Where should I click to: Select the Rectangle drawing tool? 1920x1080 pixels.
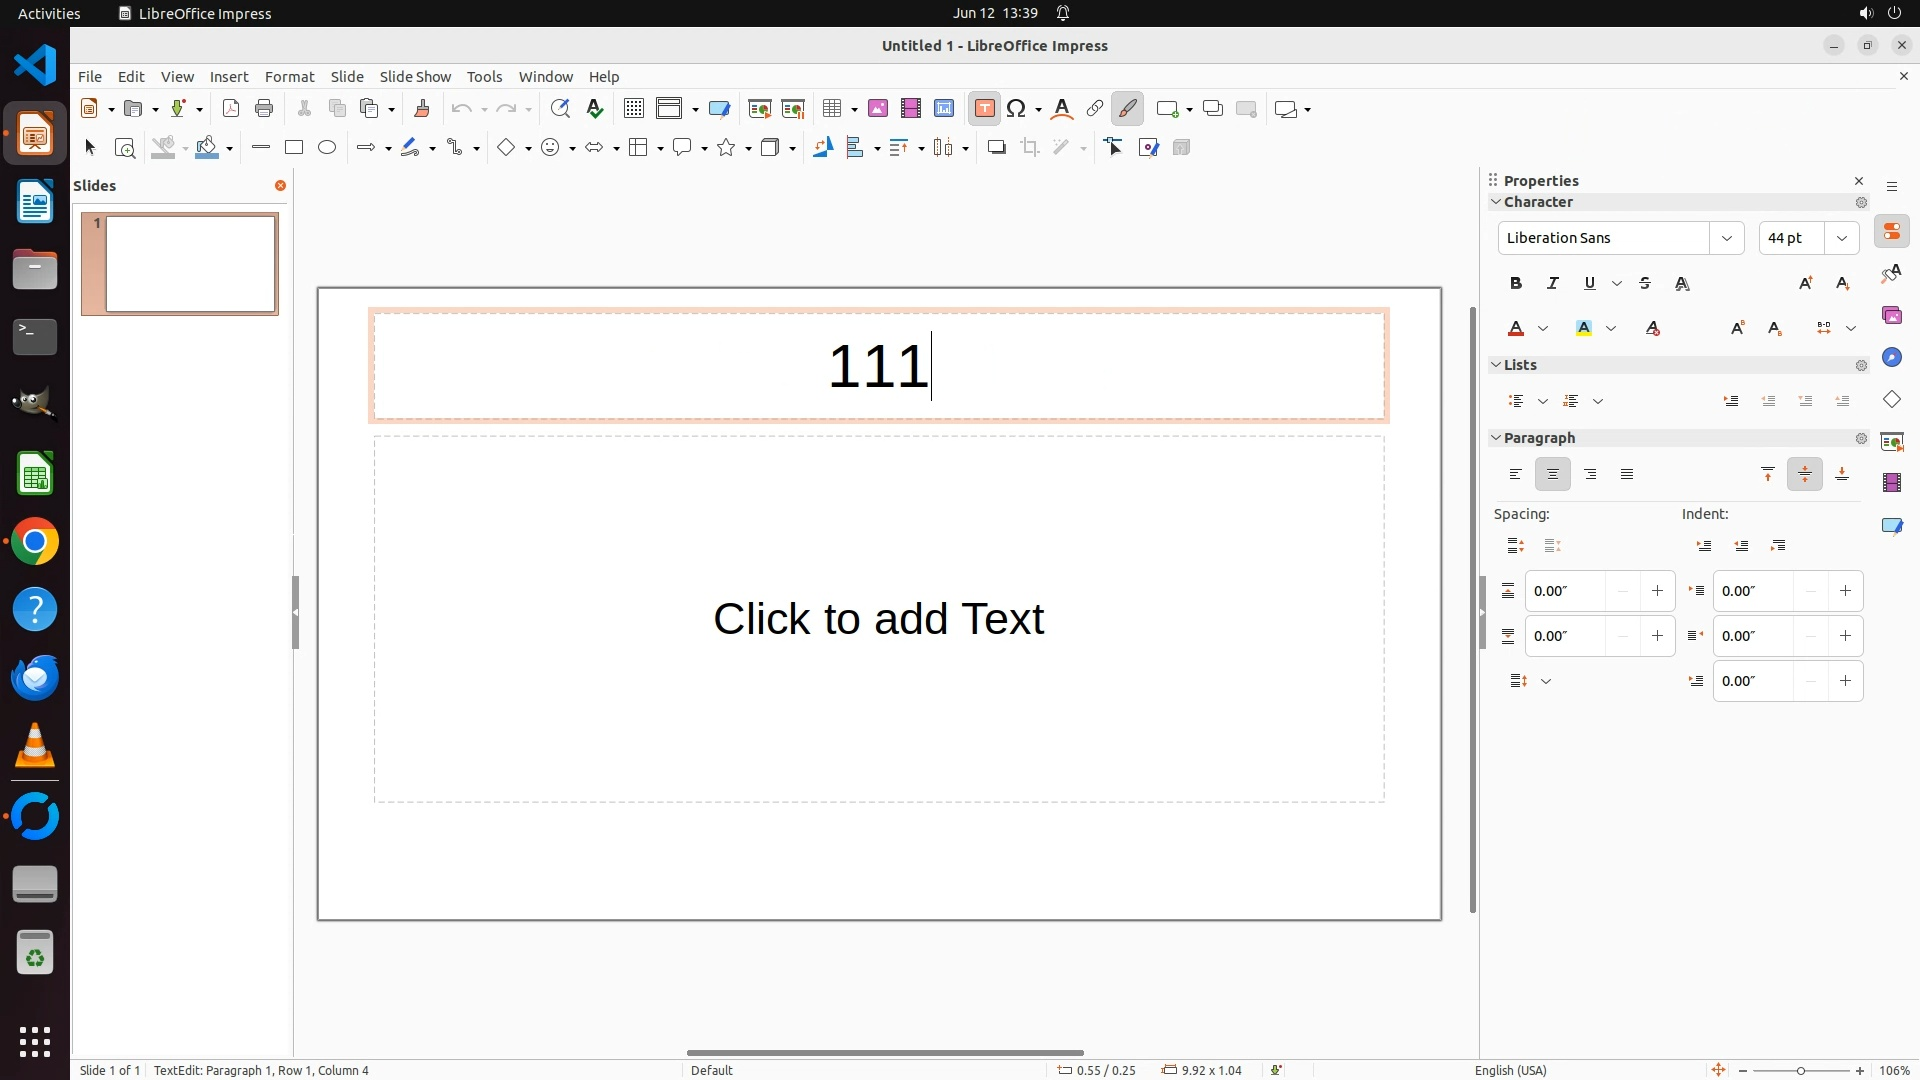[x=293, y=148]
